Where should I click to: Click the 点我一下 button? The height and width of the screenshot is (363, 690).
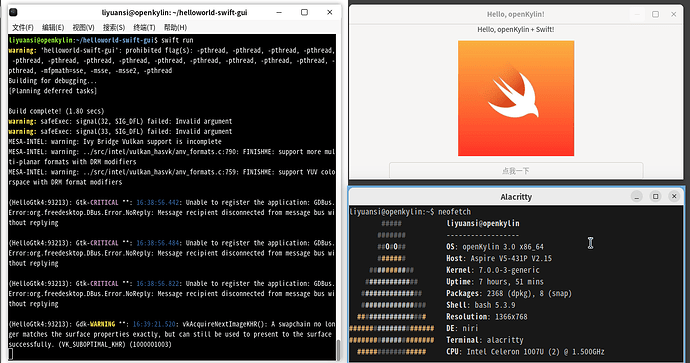(x=516, y=170)
